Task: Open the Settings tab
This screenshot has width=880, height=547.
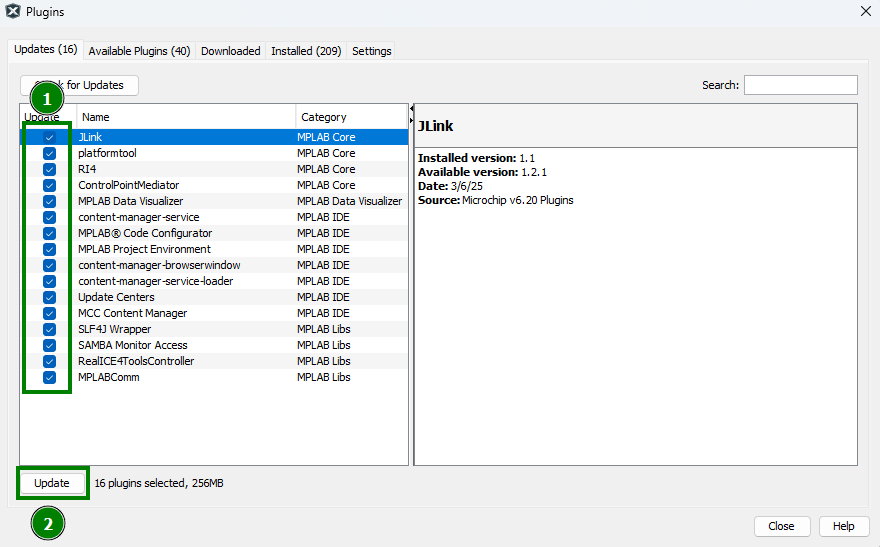Action: coord(372,51)
